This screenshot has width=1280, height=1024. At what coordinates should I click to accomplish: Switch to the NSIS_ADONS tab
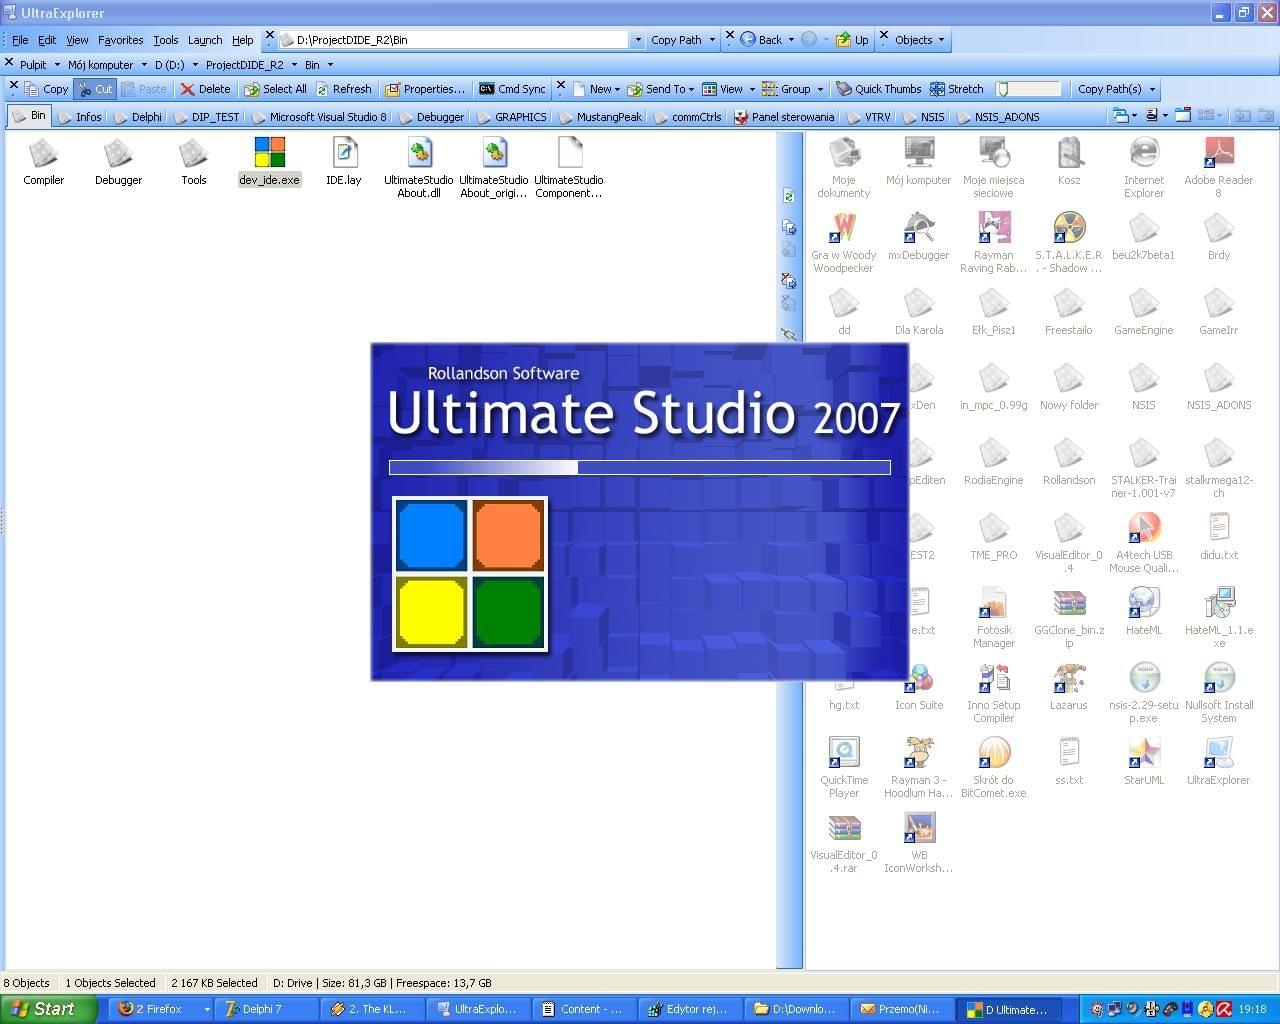(997, 117)
